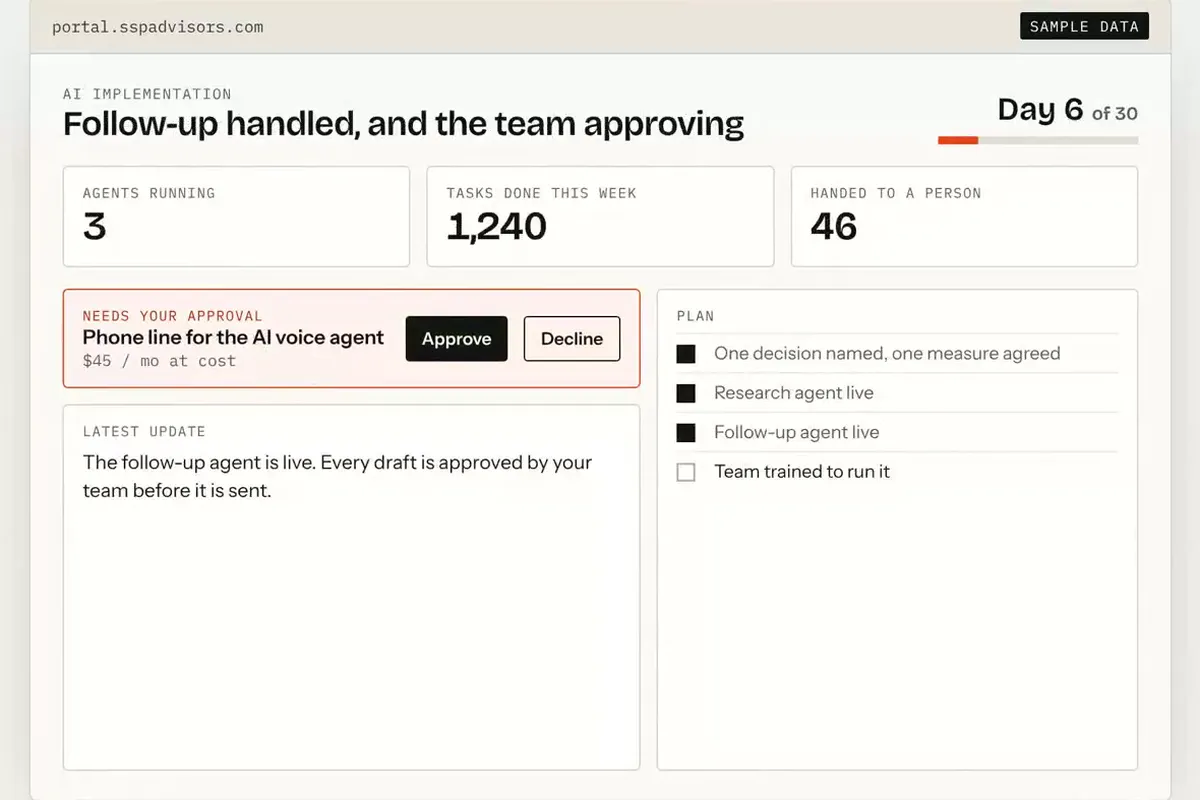Screen dimensions: 1200x800
Task: Decline the phone line request
Action: click(572, 339)
